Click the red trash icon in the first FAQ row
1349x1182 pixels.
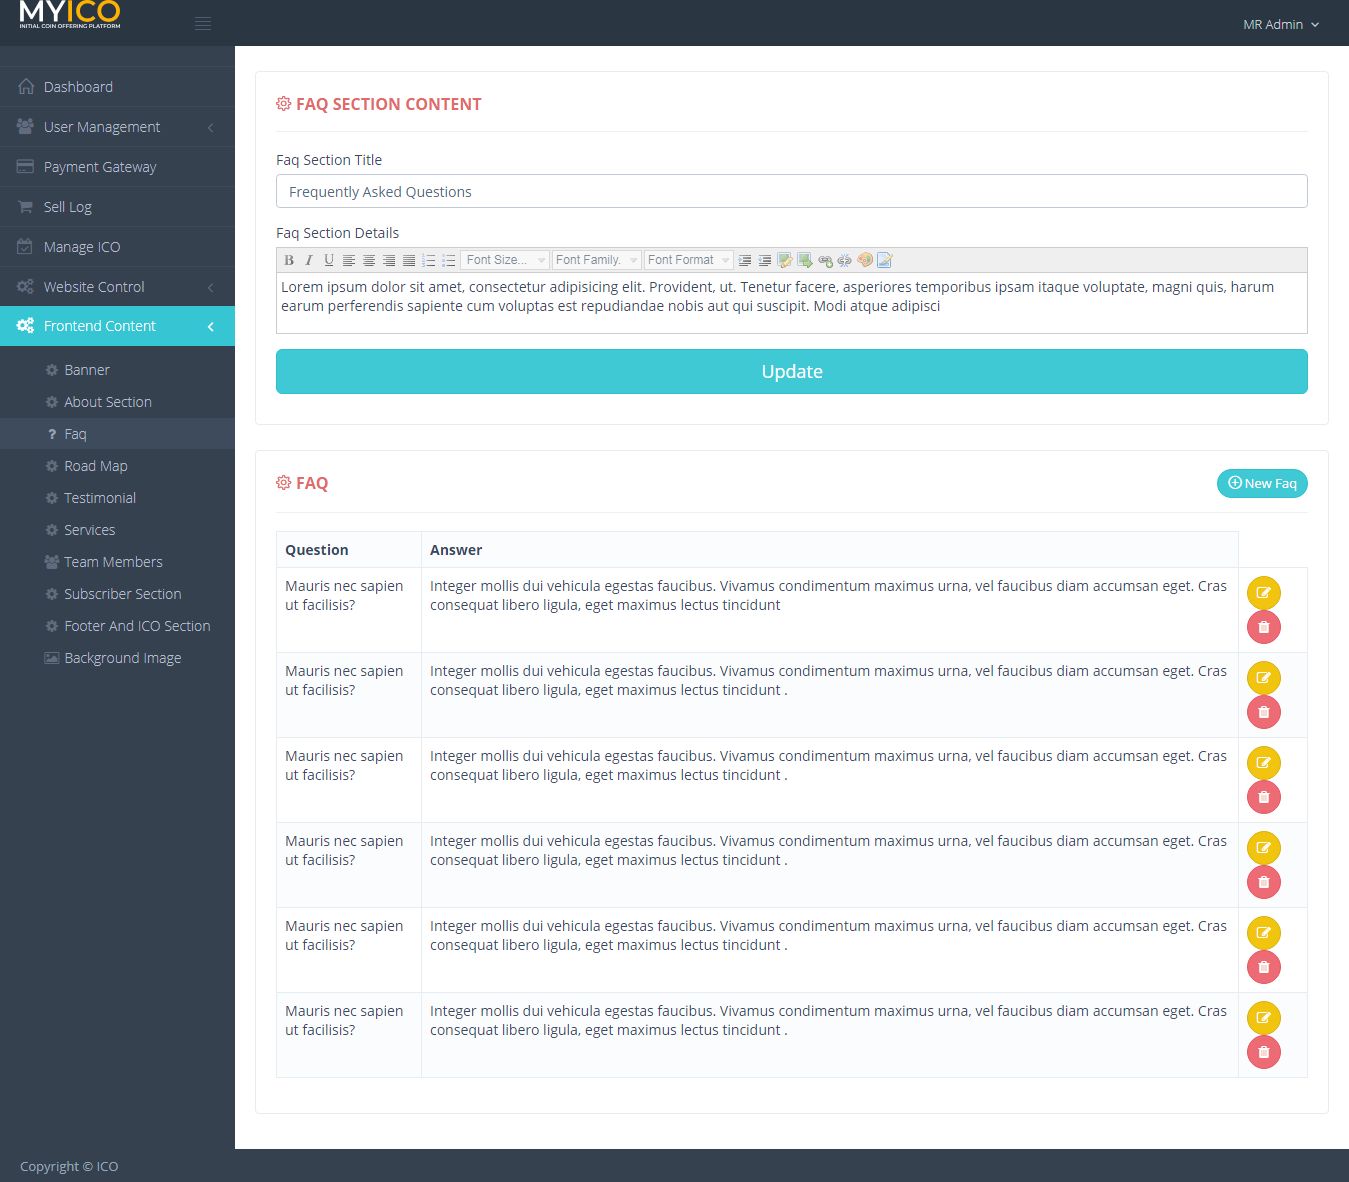[x=1264, y=627]
